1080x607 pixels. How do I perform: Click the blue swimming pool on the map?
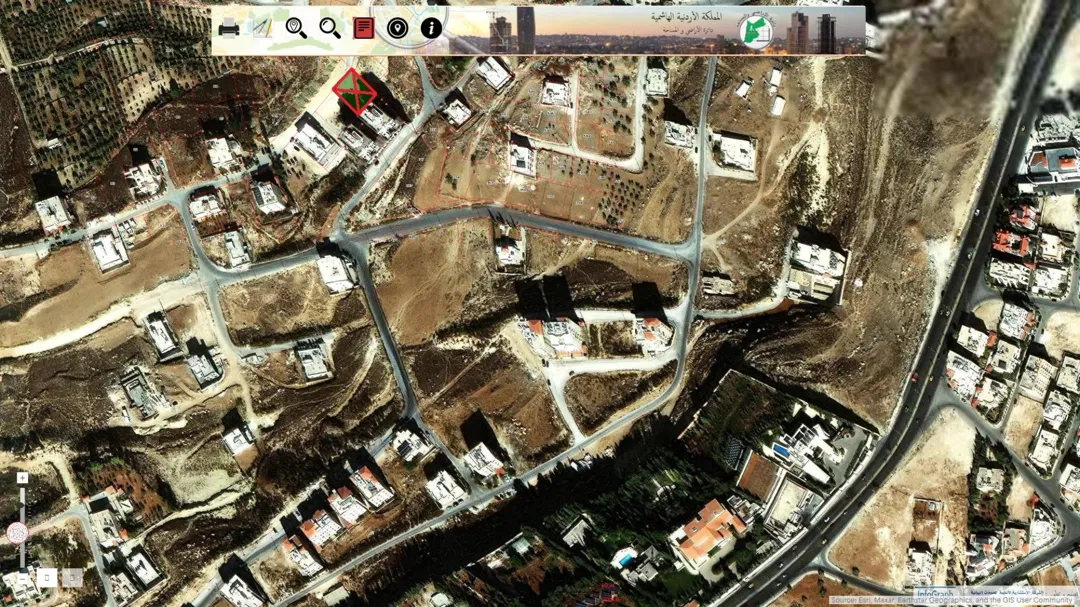[x=782, y=451]
